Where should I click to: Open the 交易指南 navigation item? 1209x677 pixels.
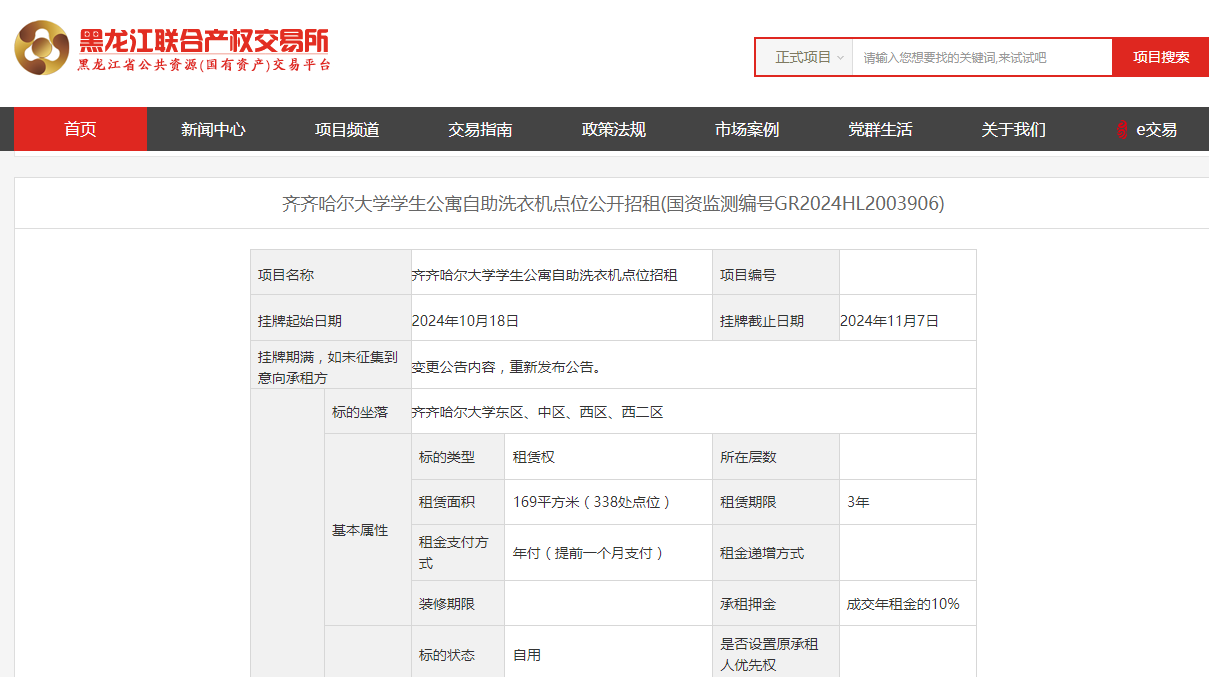click(x=480, y=130)
